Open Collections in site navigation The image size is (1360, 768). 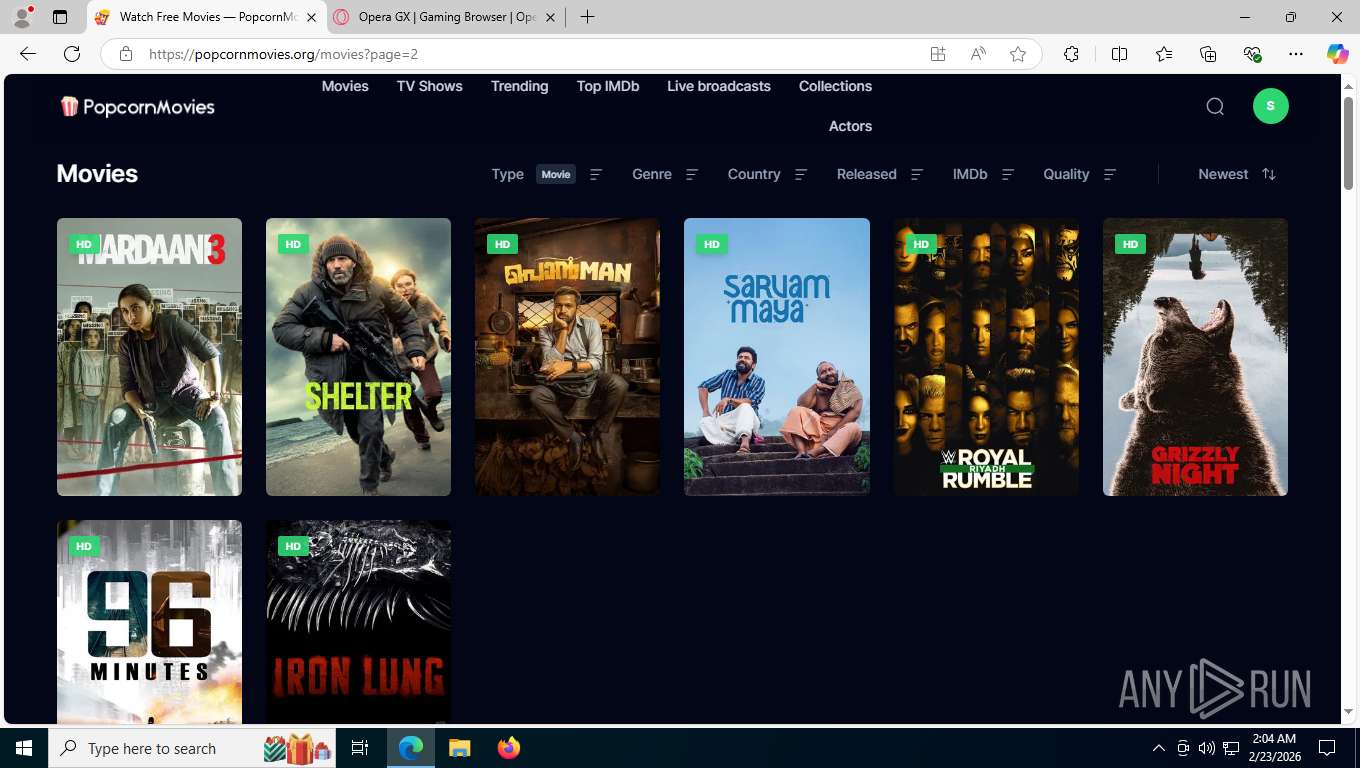836,86
